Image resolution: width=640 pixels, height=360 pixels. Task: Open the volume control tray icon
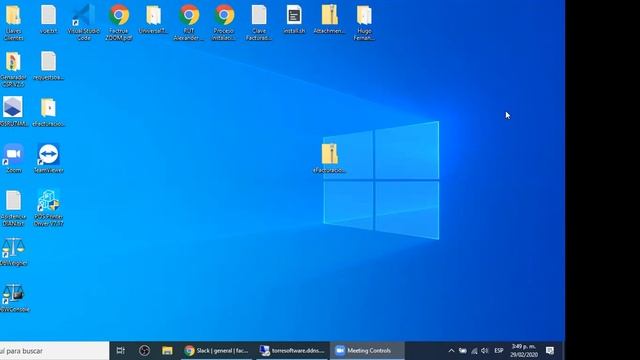pos(484,351)
